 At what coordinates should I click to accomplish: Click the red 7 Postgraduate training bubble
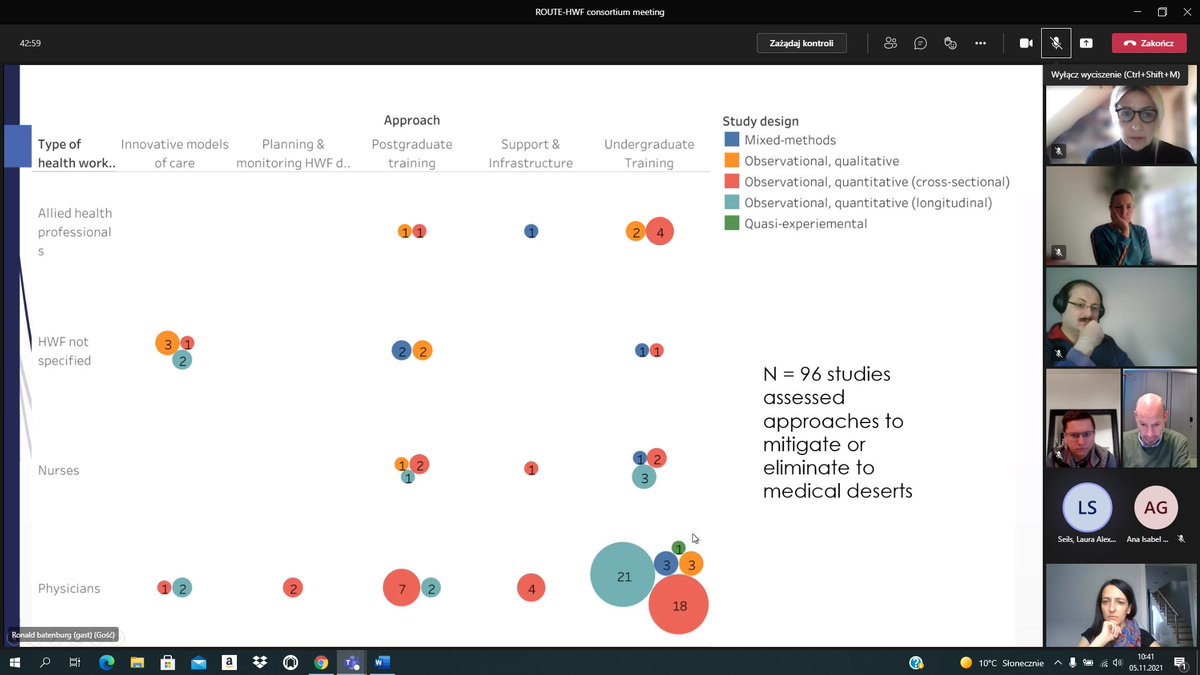[402, 588]
